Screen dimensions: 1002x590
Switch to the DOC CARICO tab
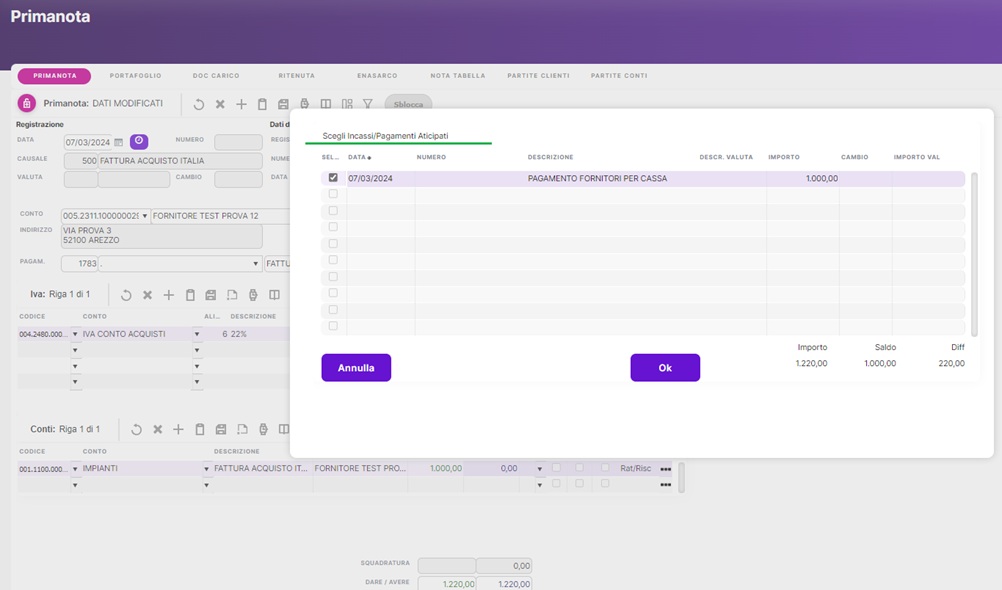coord(216,76)
